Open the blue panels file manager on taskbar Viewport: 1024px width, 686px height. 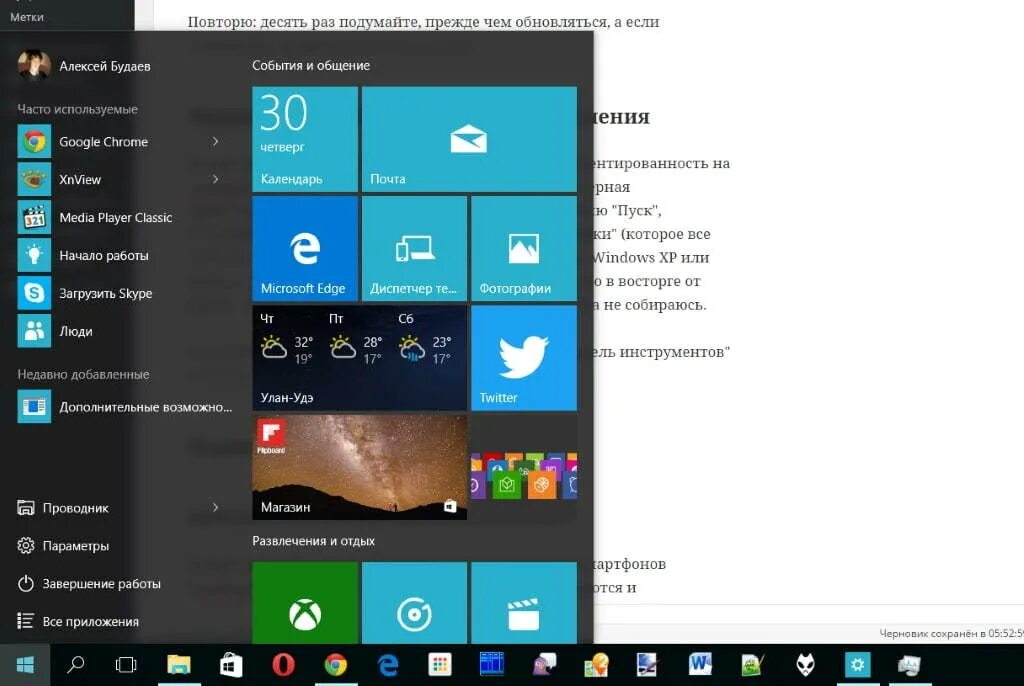tap(492, 665)
